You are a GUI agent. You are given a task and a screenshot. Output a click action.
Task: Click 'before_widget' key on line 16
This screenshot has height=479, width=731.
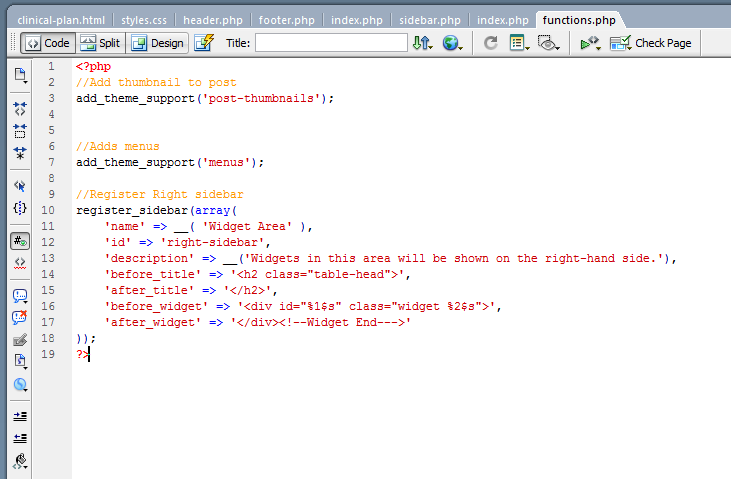click(156, 306)
